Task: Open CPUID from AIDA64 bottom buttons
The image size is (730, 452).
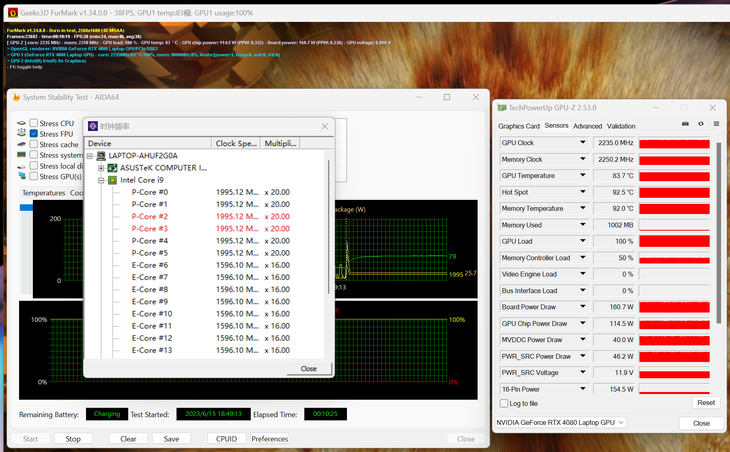Action: tap(226, 439)
